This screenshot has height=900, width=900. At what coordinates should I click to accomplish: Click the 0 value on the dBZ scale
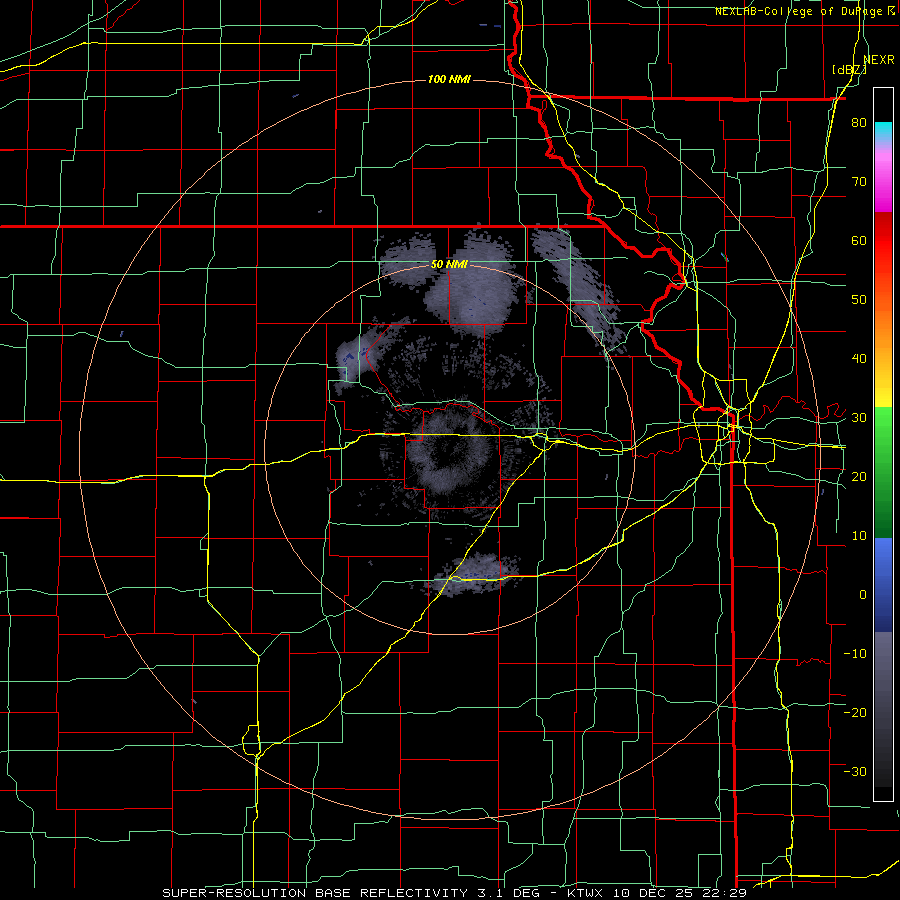tap(863, 595)
